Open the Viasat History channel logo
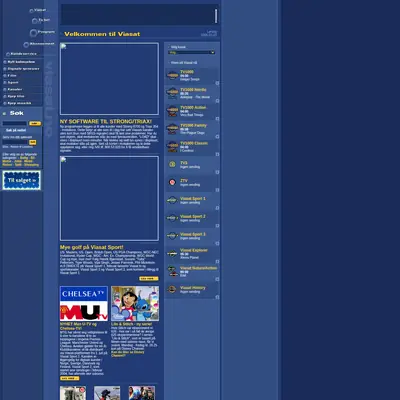Image resolution: width=400 pixels, height=400 pixels. coord(172,289)
